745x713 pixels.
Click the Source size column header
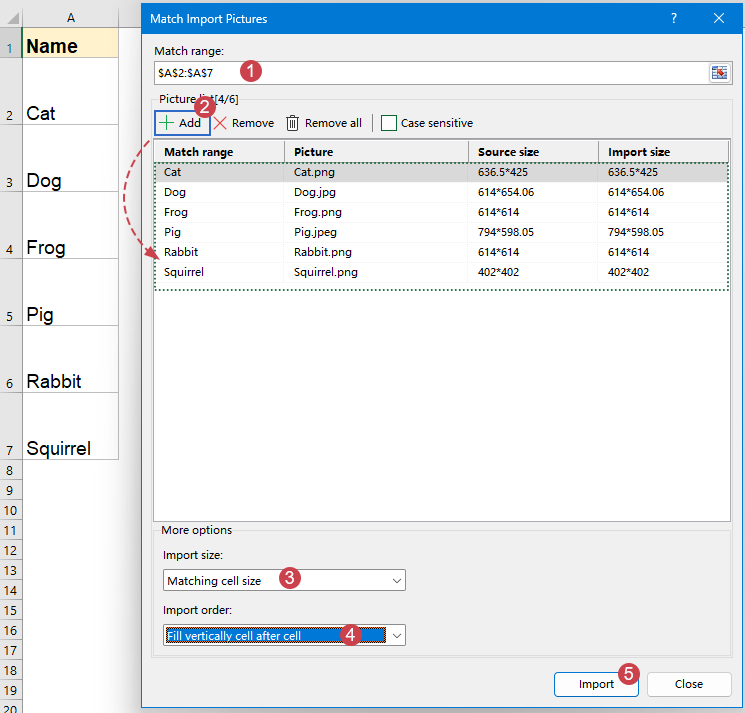point(533,152)
